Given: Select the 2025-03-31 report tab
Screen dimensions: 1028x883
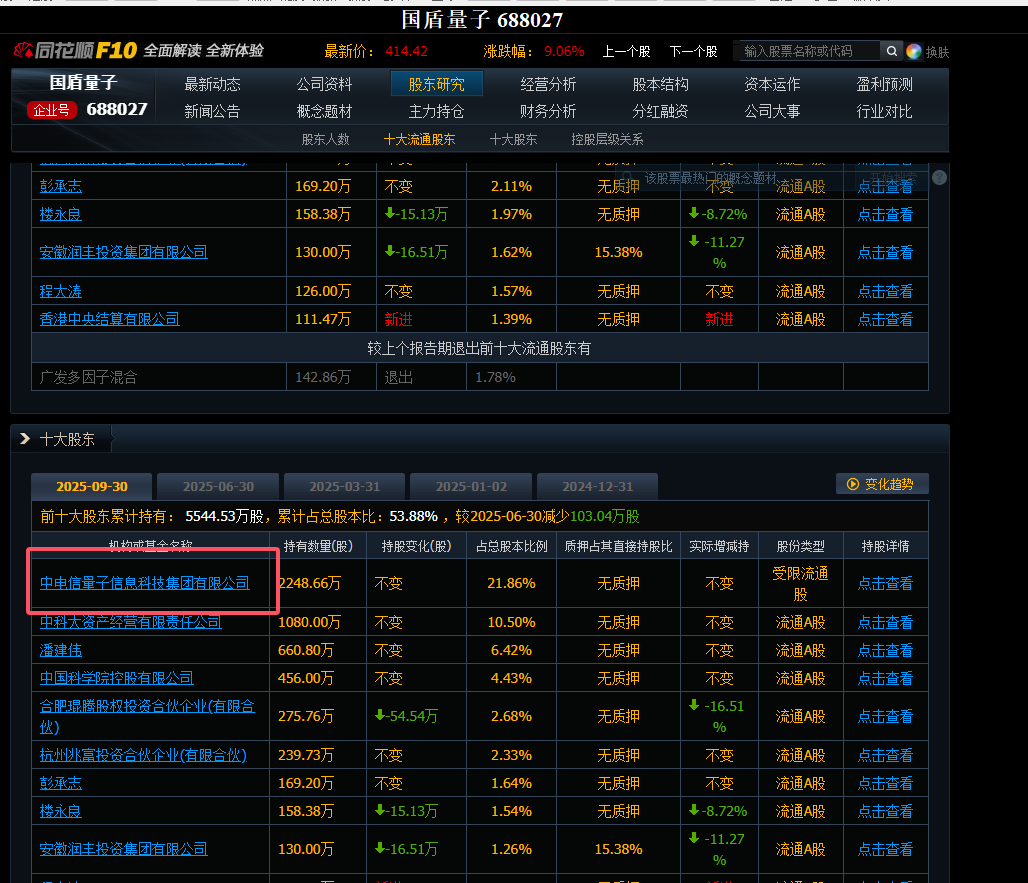Looking at the screenshot, I should click(x=345, y=486).
